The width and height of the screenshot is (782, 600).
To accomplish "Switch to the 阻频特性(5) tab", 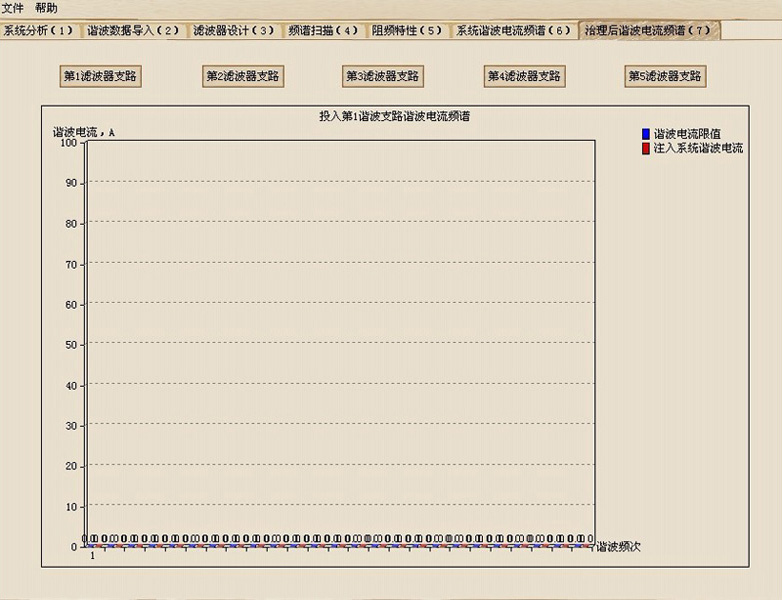I will point(406,30).
